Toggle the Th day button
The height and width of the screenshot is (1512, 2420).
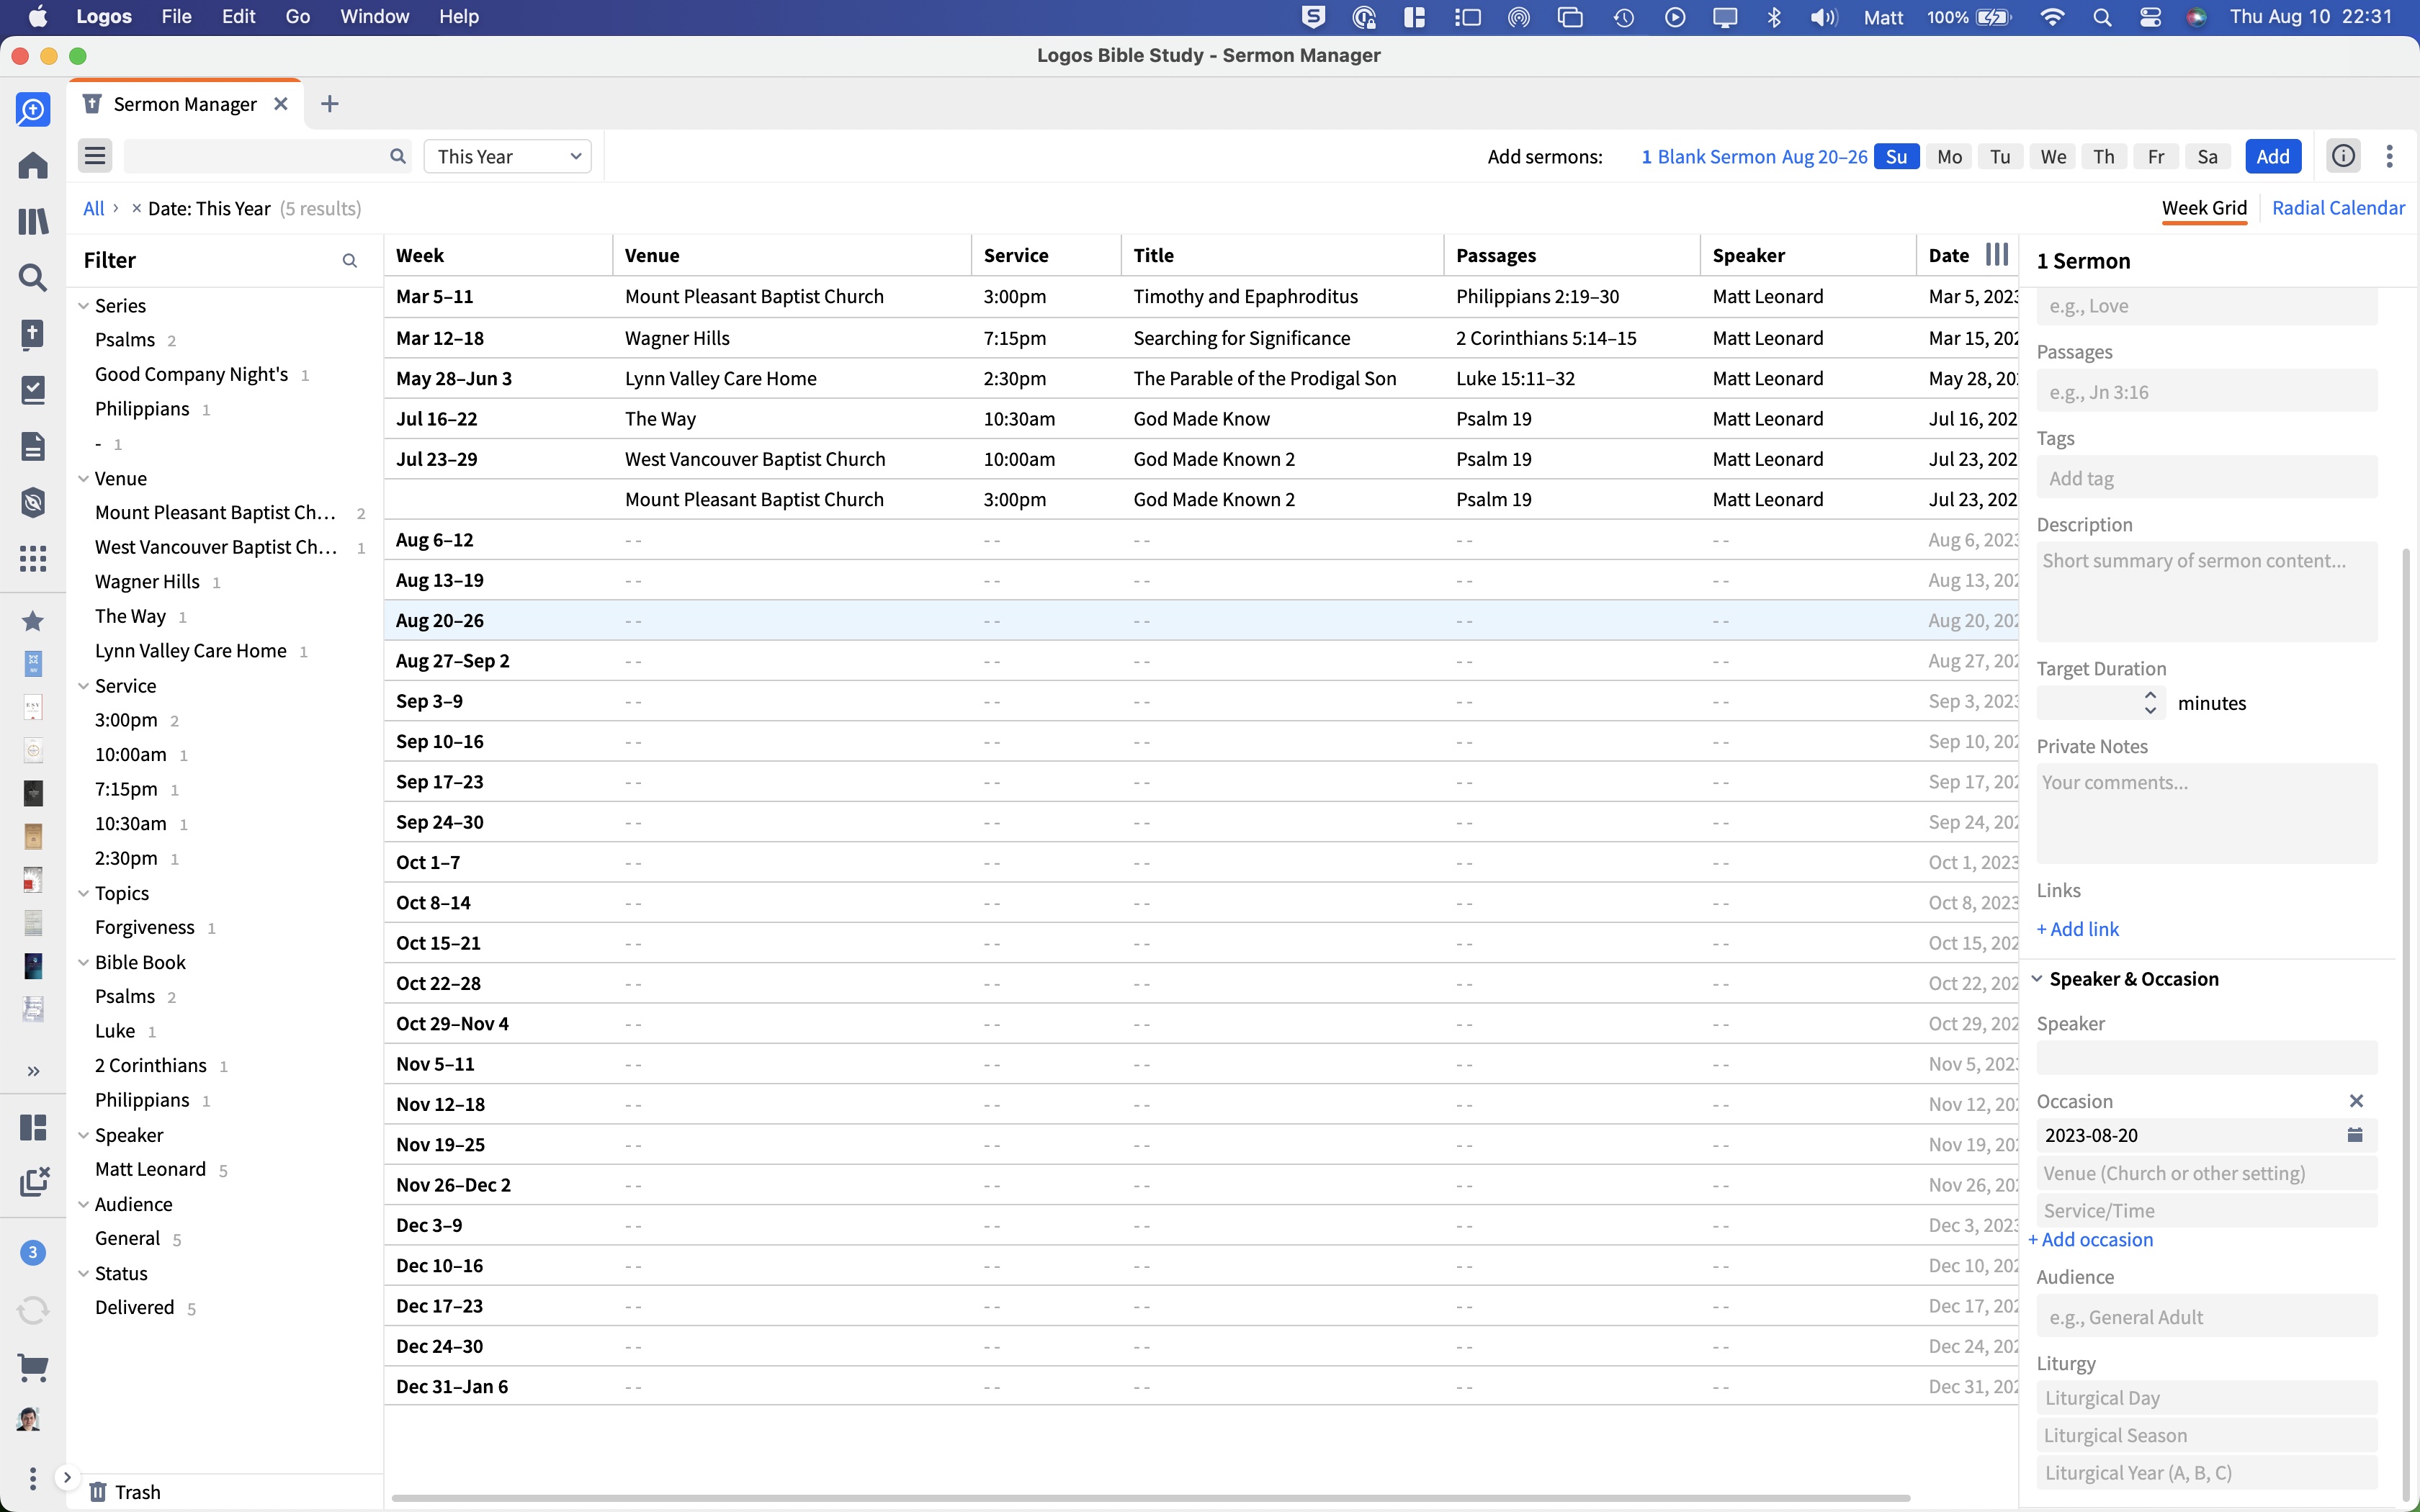point(2104,157)
